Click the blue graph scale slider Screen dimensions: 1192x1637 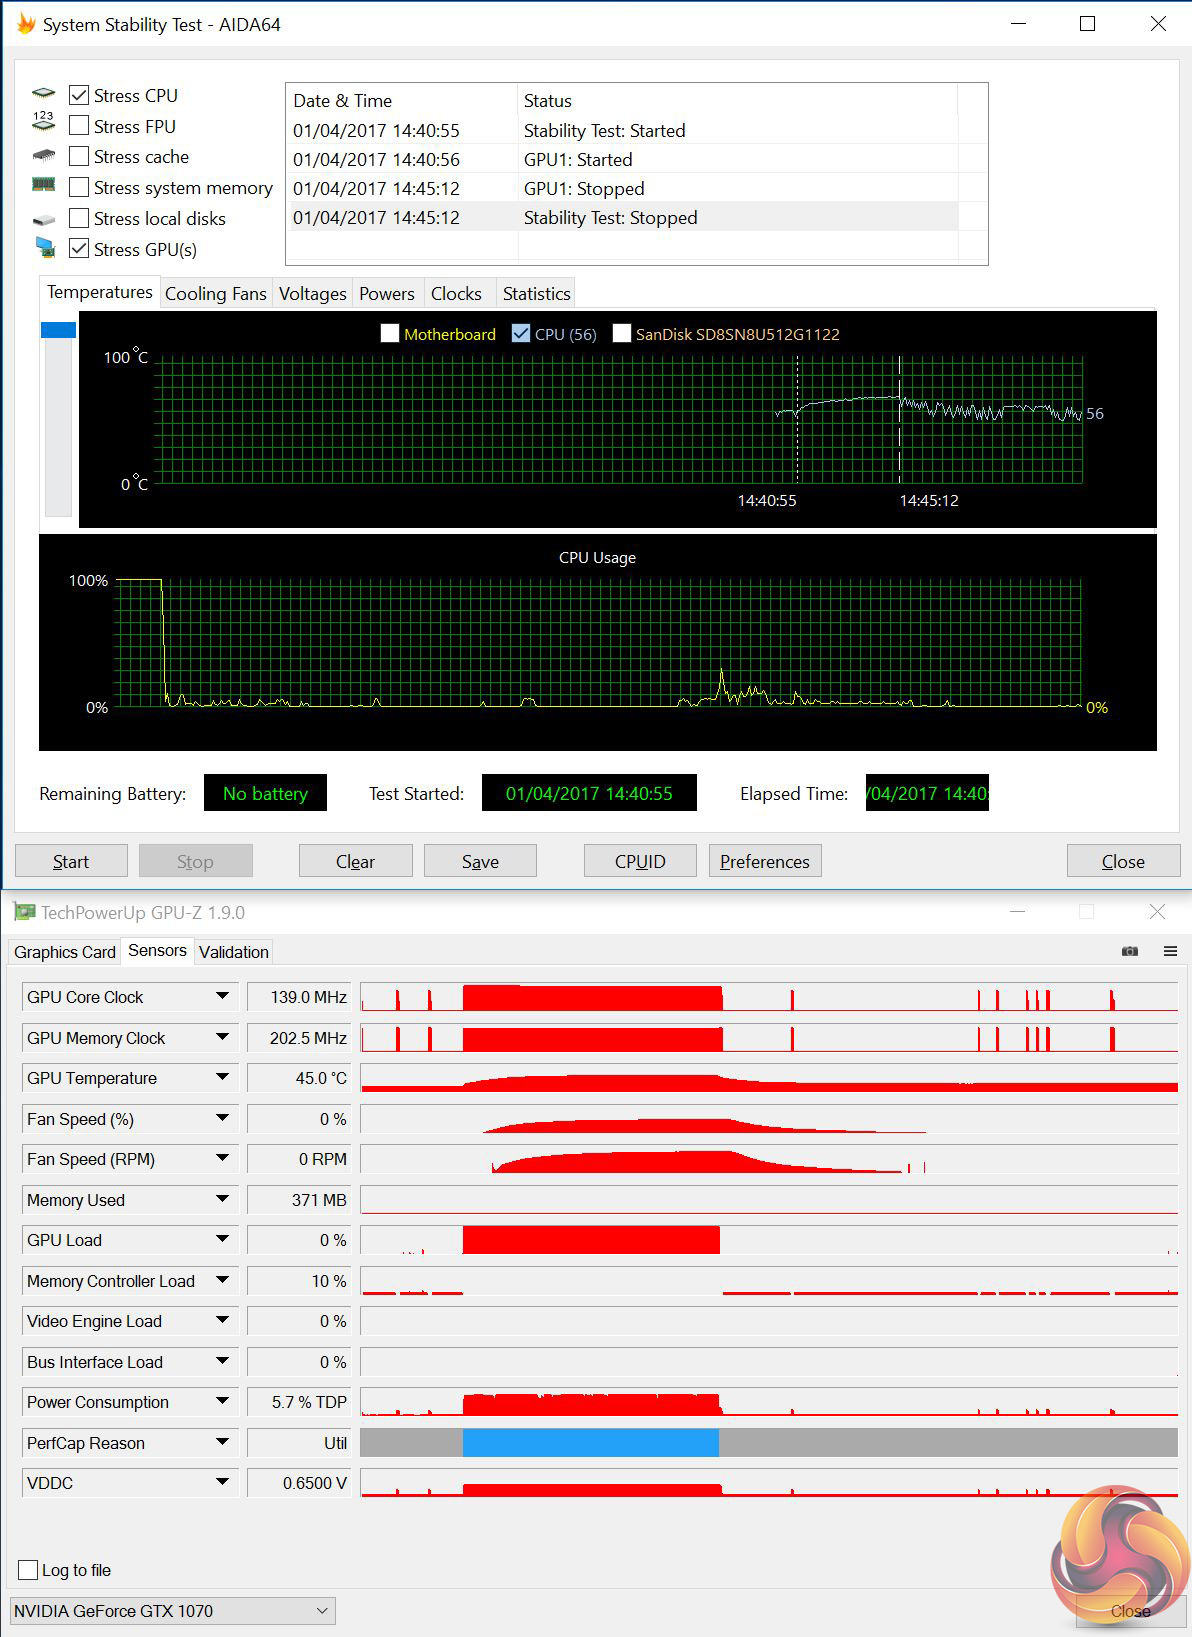[58, 330]
